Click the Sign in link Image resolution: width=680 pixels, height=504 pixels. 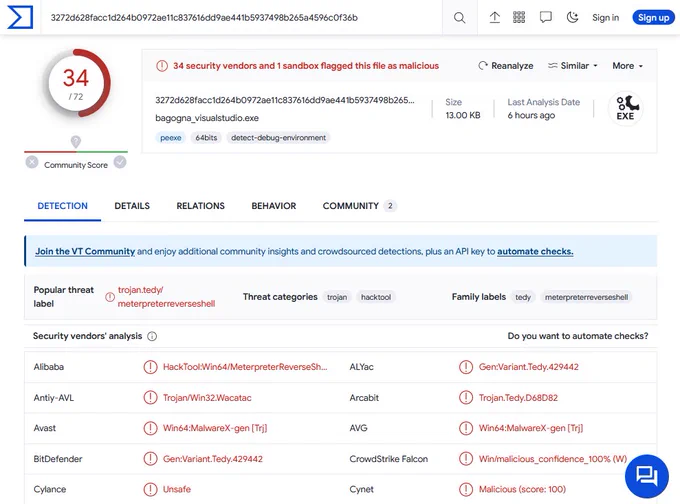pos(605,18)
